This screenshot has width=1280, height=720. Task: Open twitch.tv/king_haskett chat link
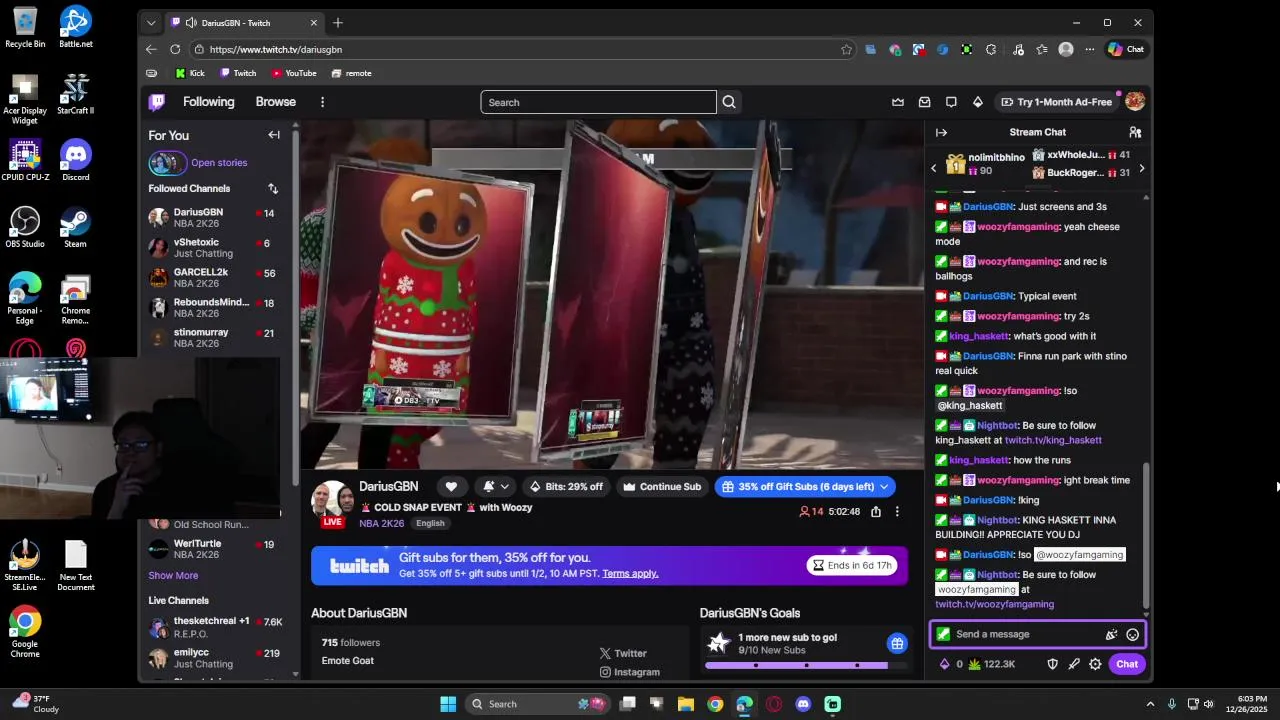(x=1053, y=440)
